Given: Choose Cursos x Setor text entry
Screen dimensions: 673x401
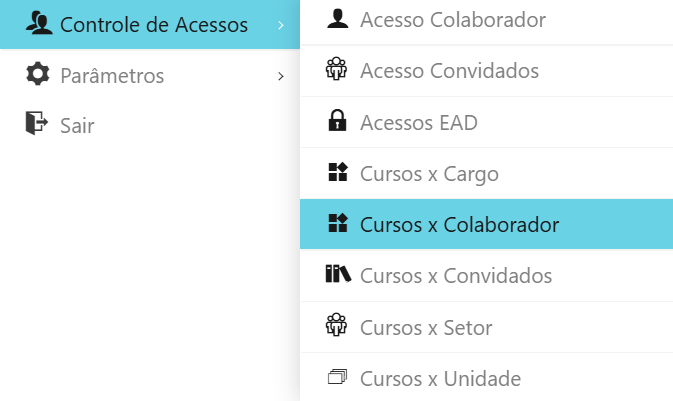Looking at the screenshot, I should pos(426,328).
